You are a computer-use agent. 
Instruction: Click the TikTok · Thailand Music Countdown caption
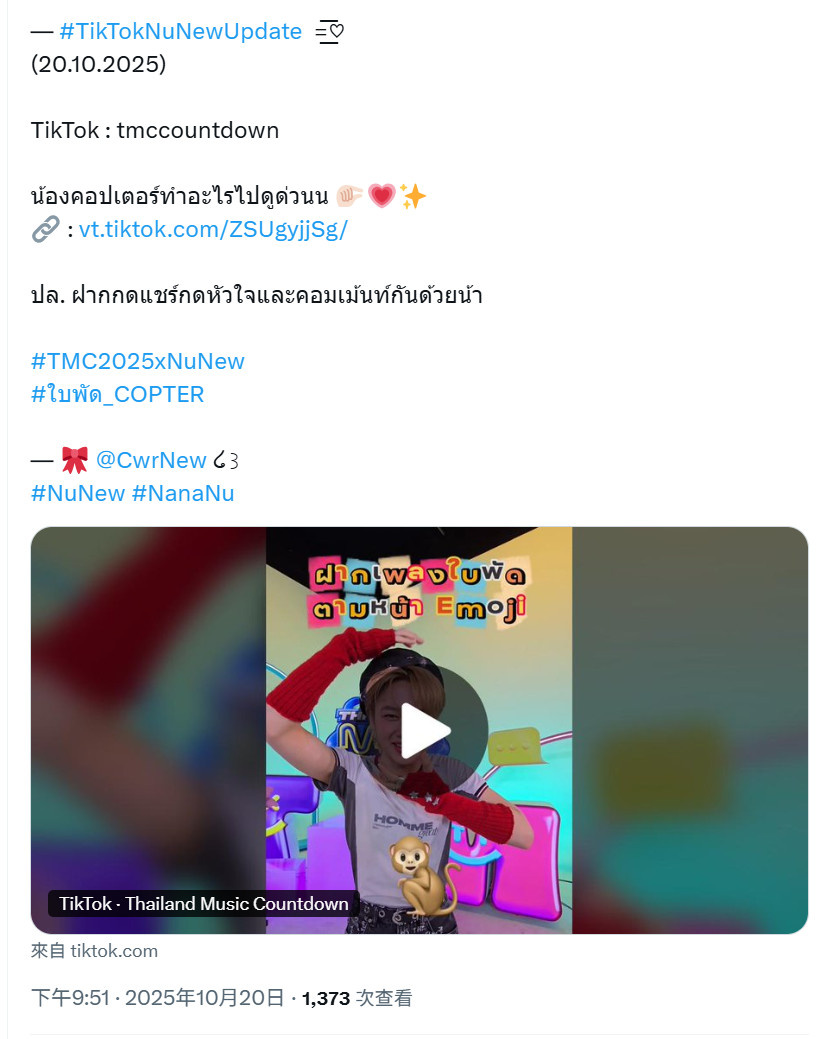(203, 904)
